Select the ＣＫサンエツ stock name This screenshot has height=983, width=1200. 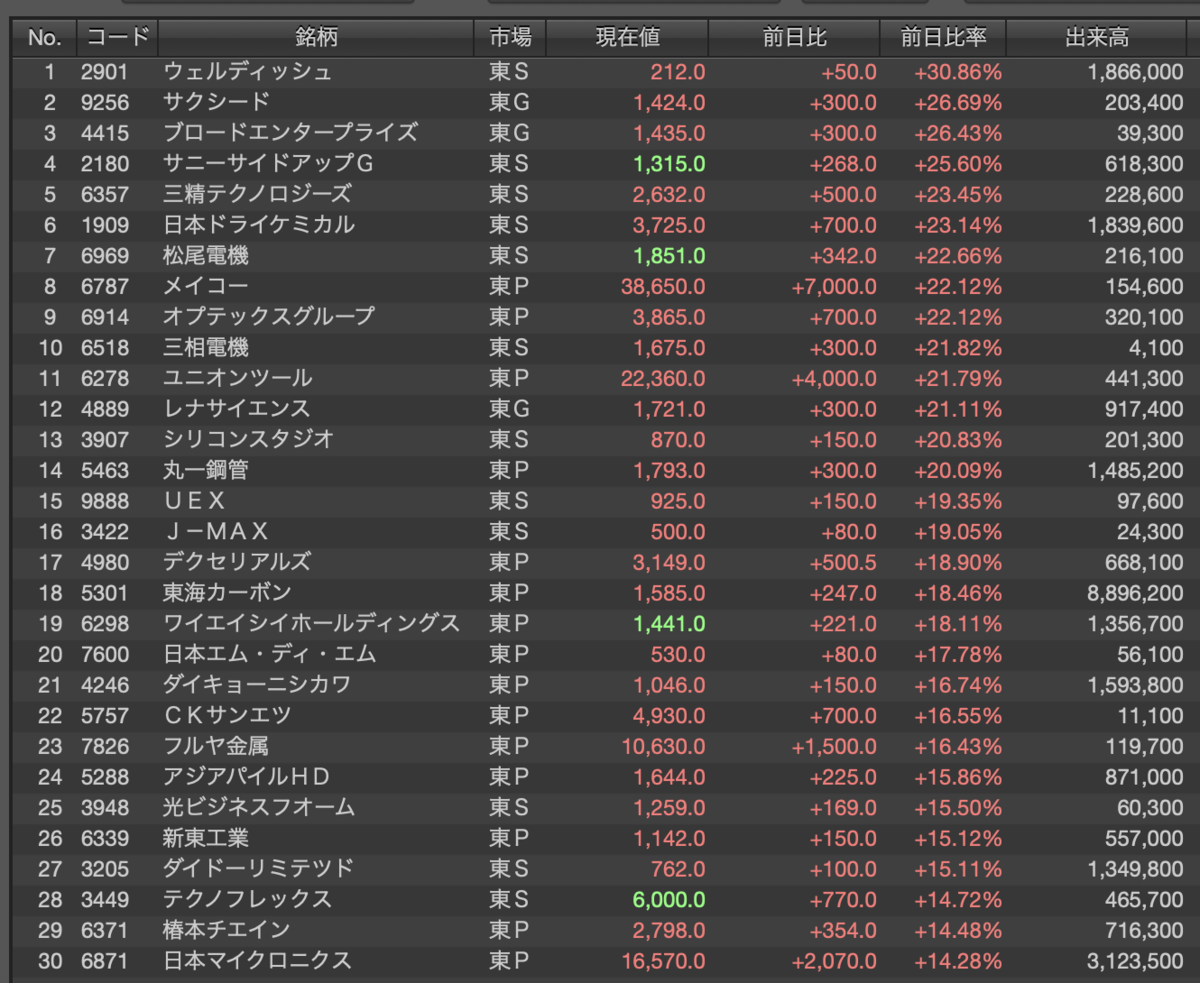click(227, 715)
